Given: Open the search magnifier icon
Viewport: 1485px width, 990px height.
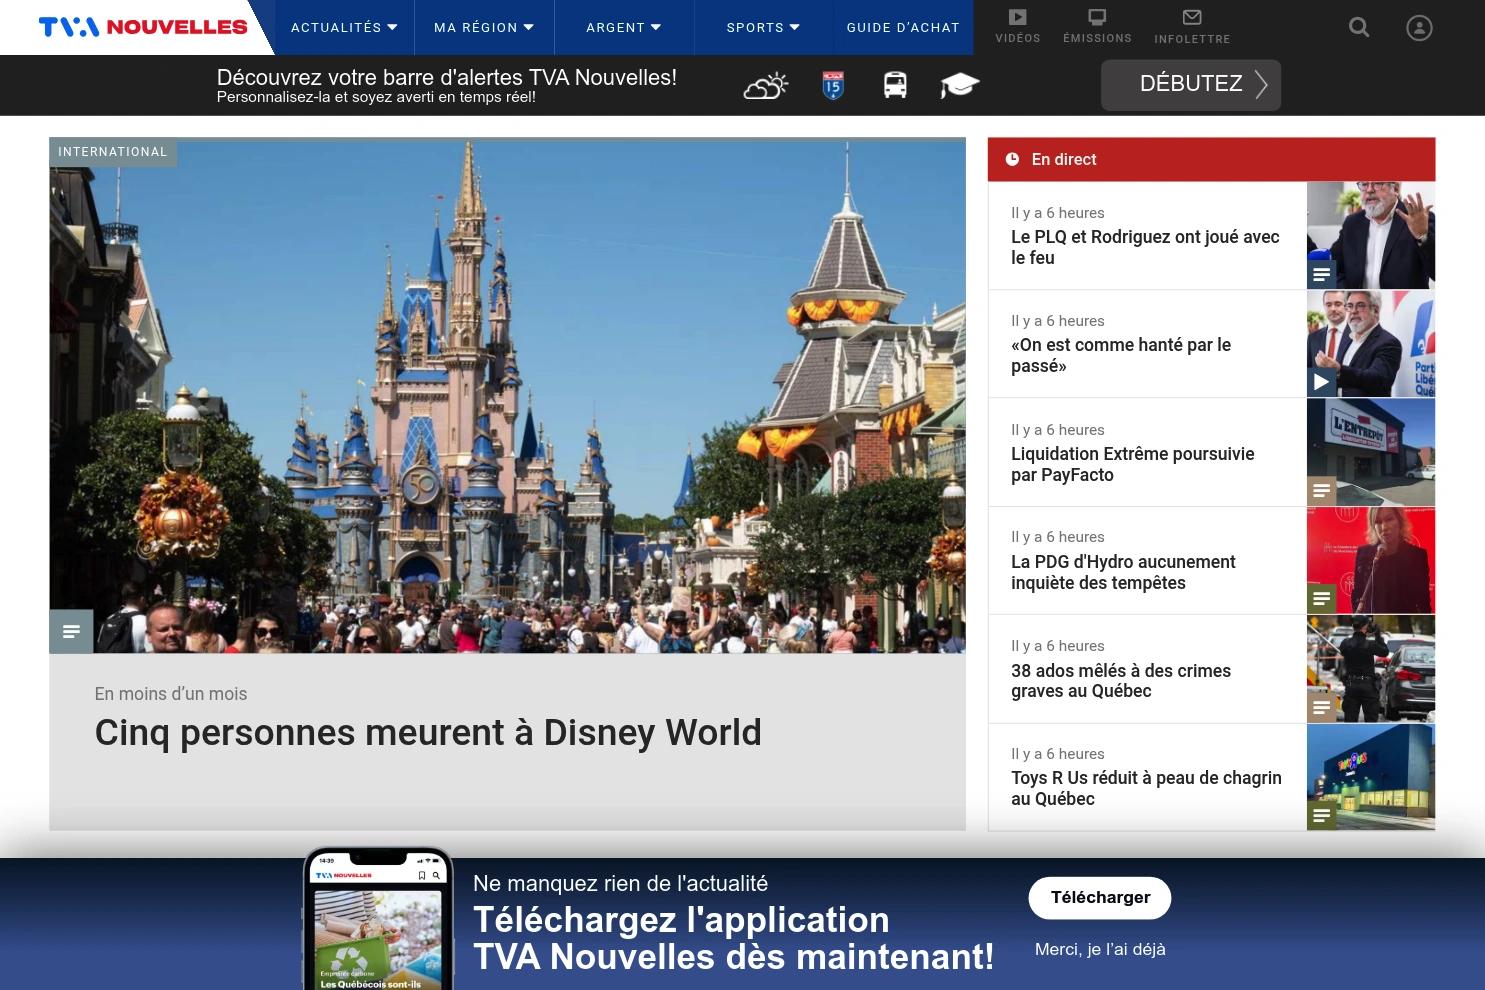Looking at the screenshot, I should point(1359,27).
